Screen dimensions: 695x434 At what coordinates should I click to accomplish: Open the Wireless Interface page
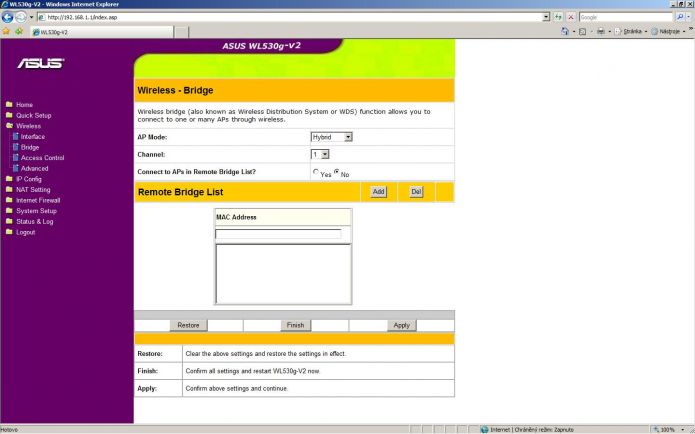(33, 137)
